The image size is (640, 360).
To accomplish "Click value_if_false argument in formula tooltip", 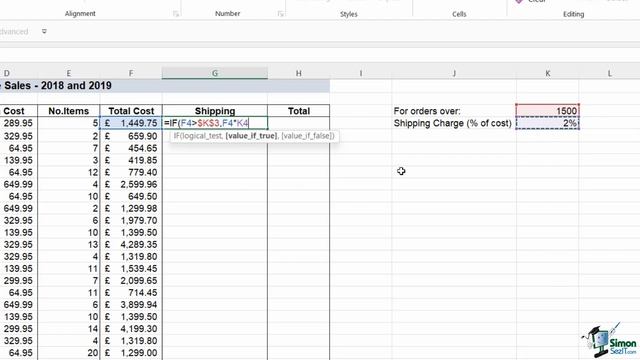I will [307, 136].
